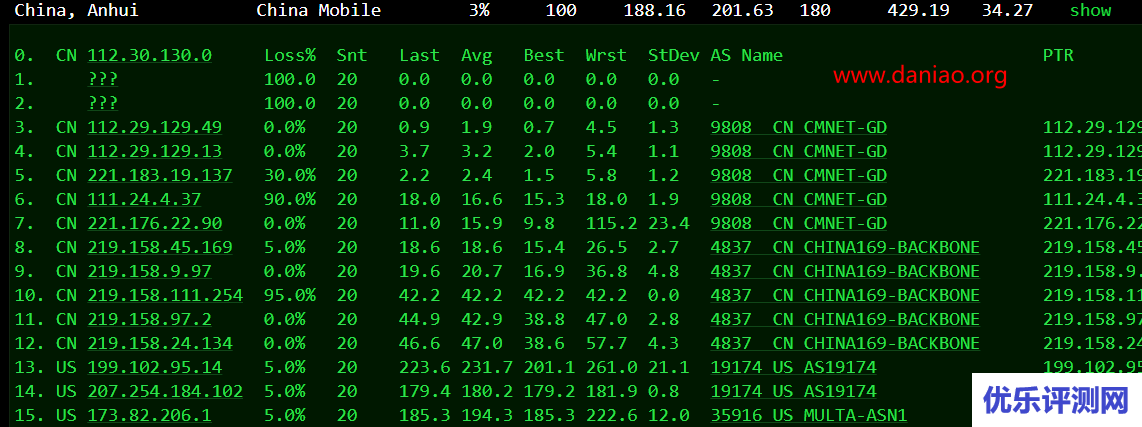Open CHINA169-BACKBONE AS link on hop 8 row
This screenshot has width=1142, height=427.
[x=845, y=247]
